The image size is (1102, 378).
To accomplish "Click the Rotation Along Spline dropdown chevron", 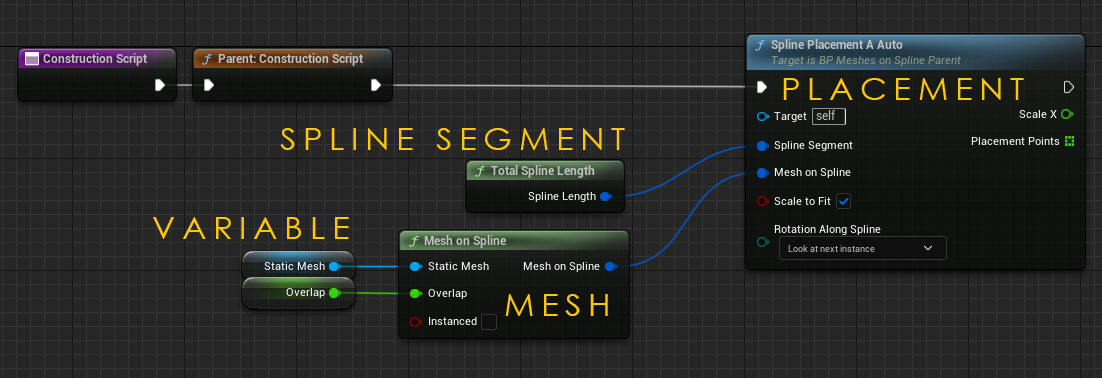I will pyautogui.click(x=928, y=248).
